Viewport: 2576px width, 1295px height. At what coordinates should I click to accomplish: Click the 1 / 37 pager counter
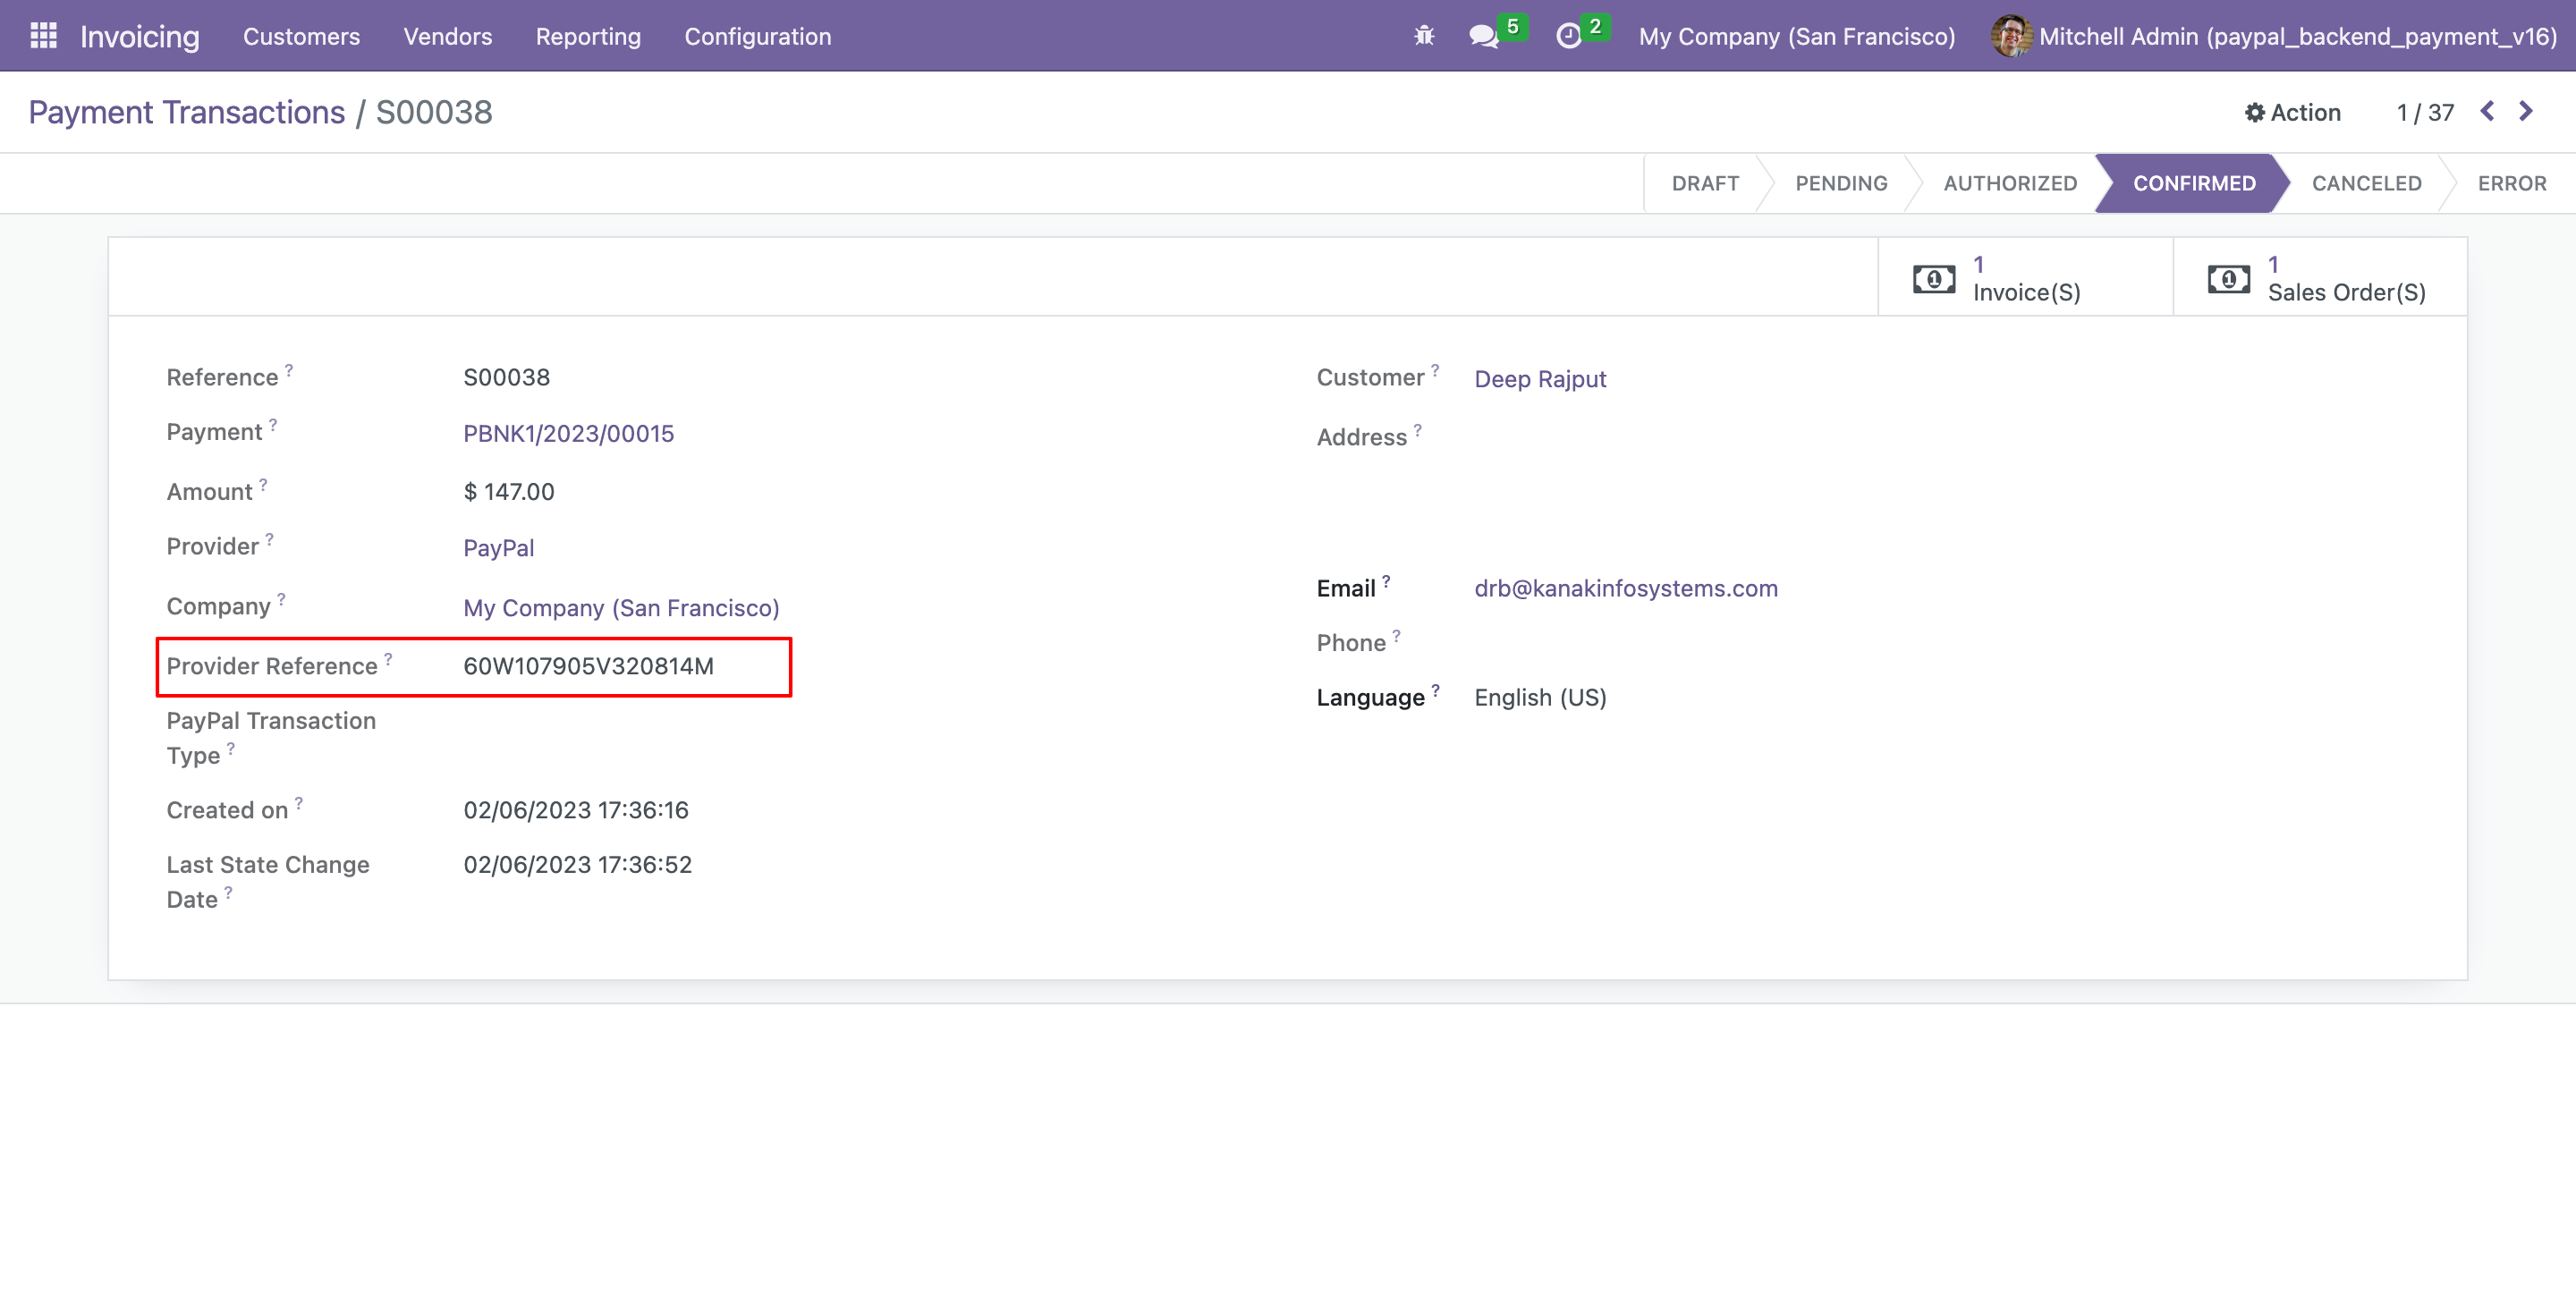[2425, 112]
